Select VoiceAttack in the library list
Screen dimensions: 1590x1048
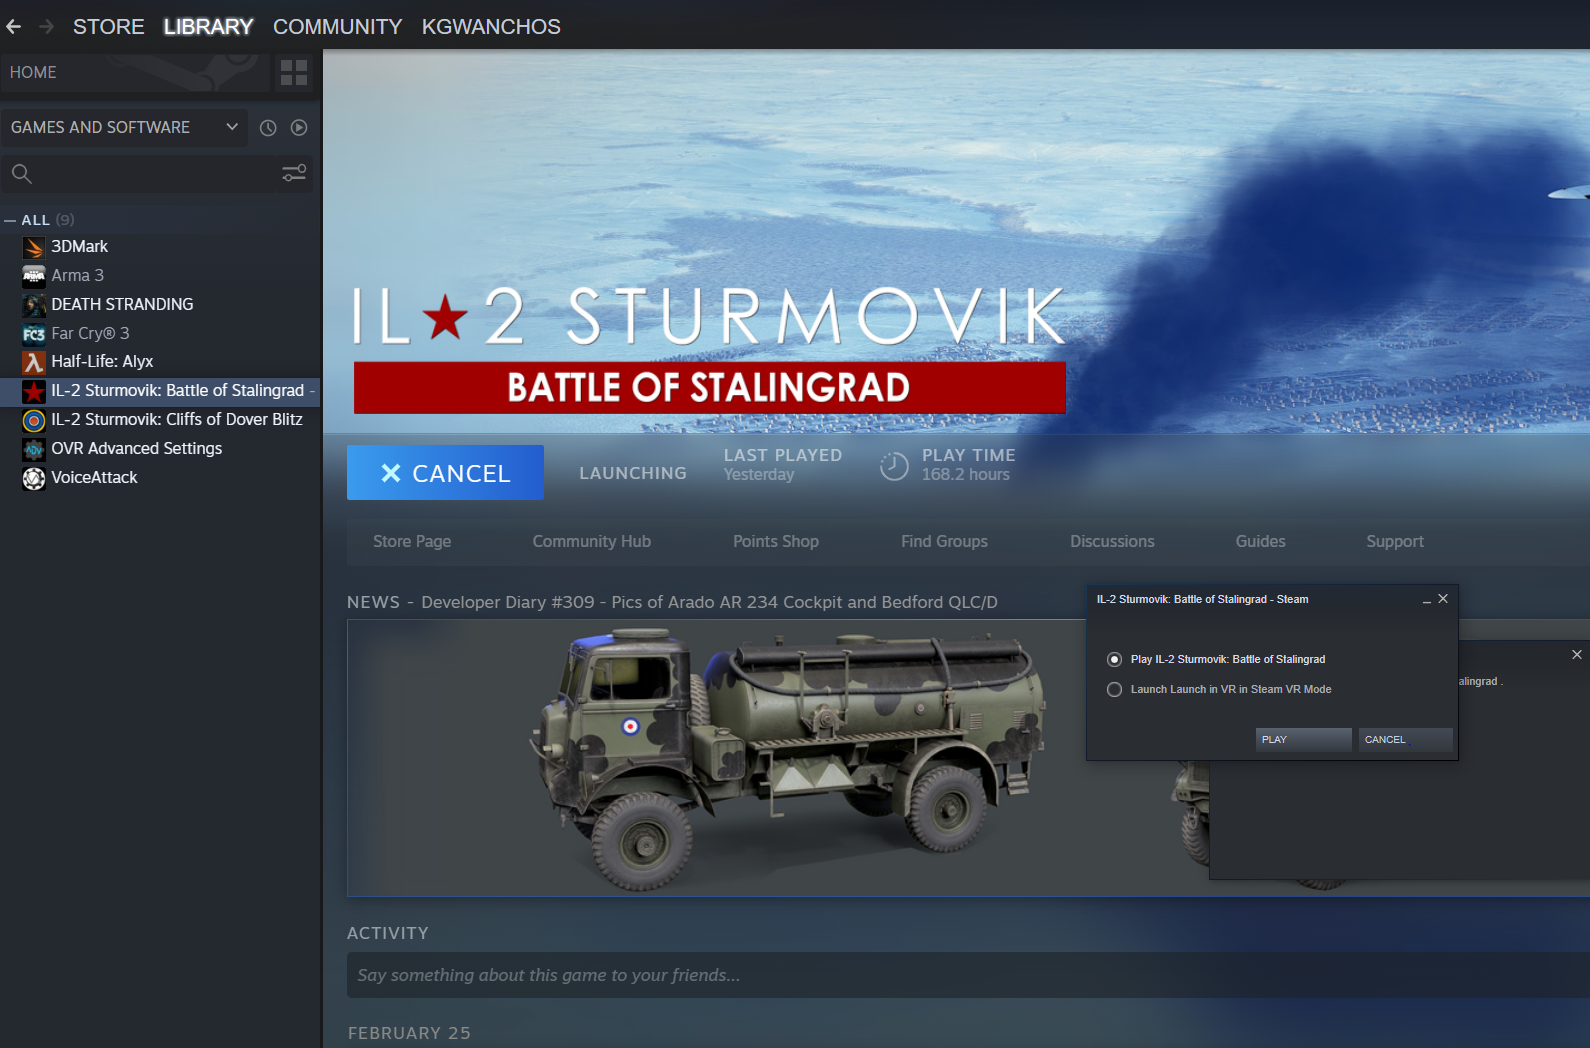(95, 478)
